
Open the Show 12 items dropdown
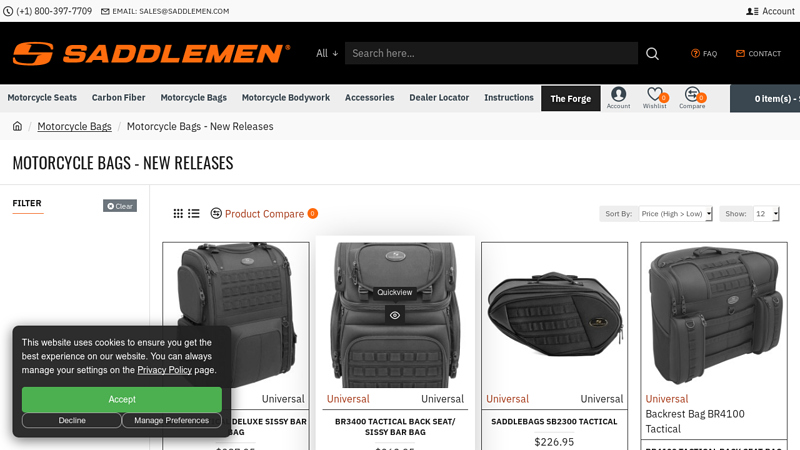point(766,214)
